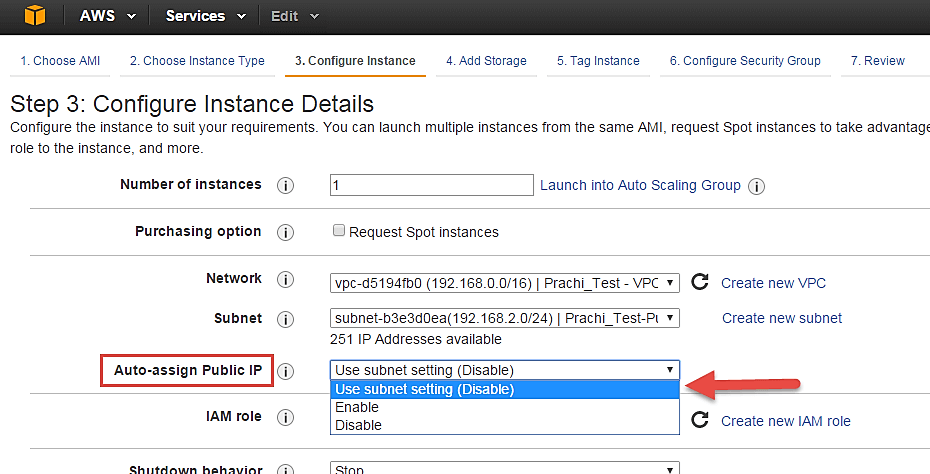Click the Number of instances field
Screen dimensions: 930x474
click(431, 185)
